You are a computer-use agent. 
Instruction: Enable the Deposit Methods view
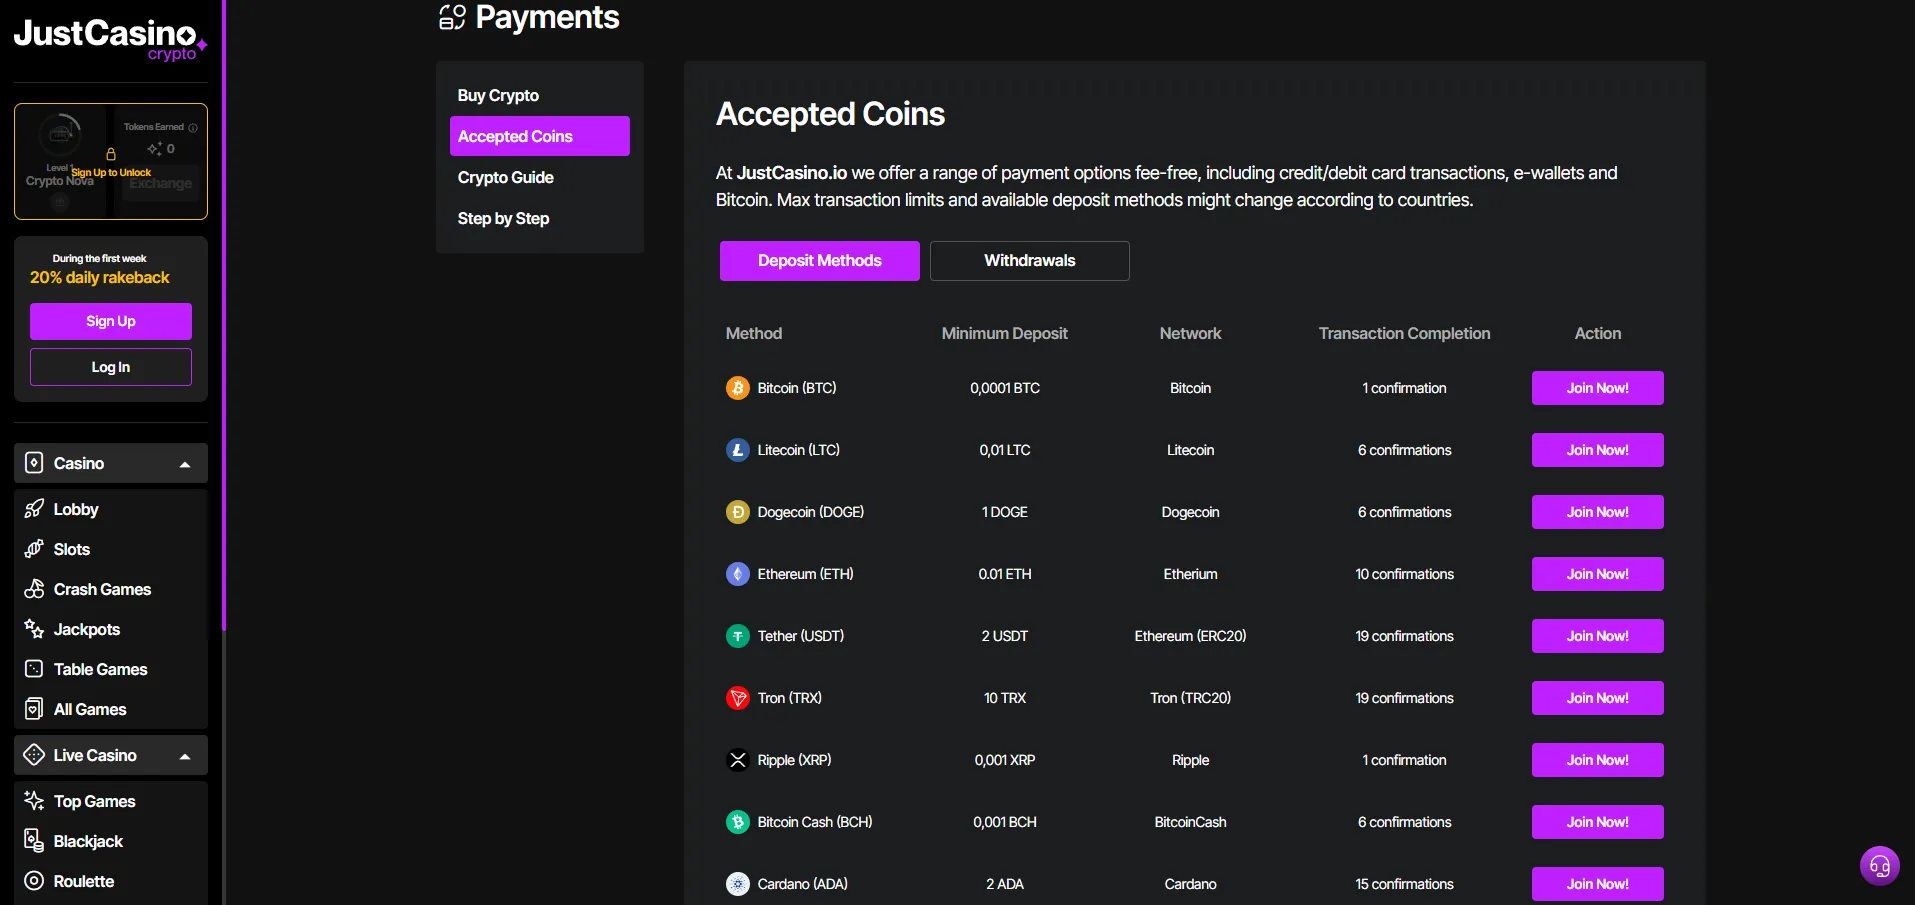click(819, 260)
